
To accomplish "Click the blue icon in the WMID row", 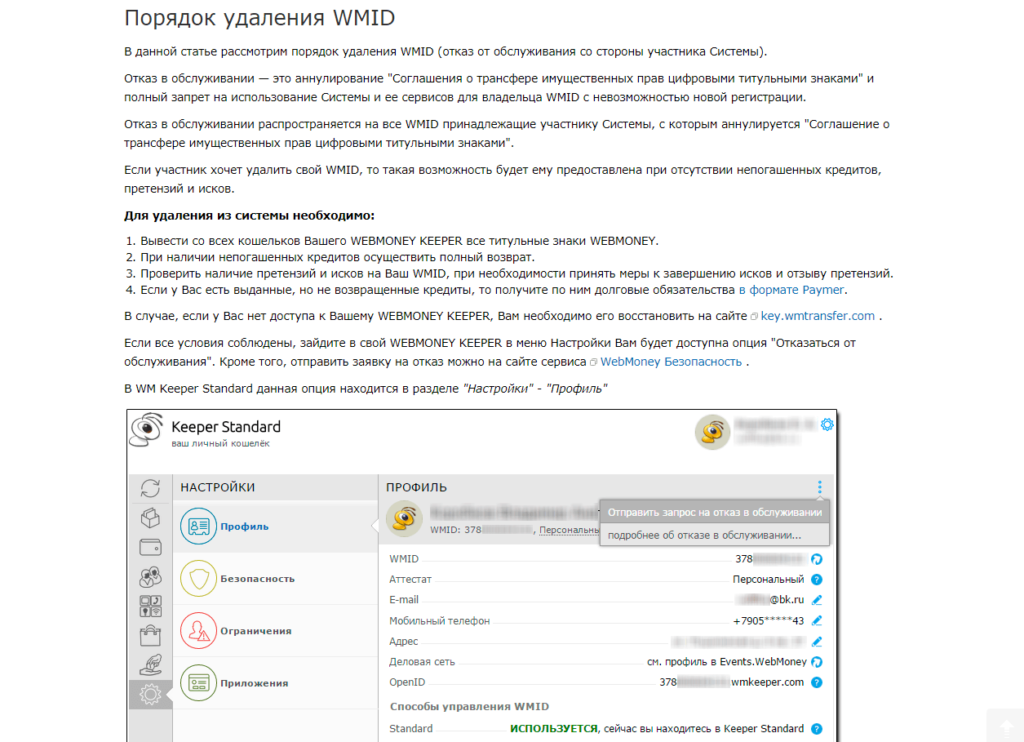I will pos(816,559).
